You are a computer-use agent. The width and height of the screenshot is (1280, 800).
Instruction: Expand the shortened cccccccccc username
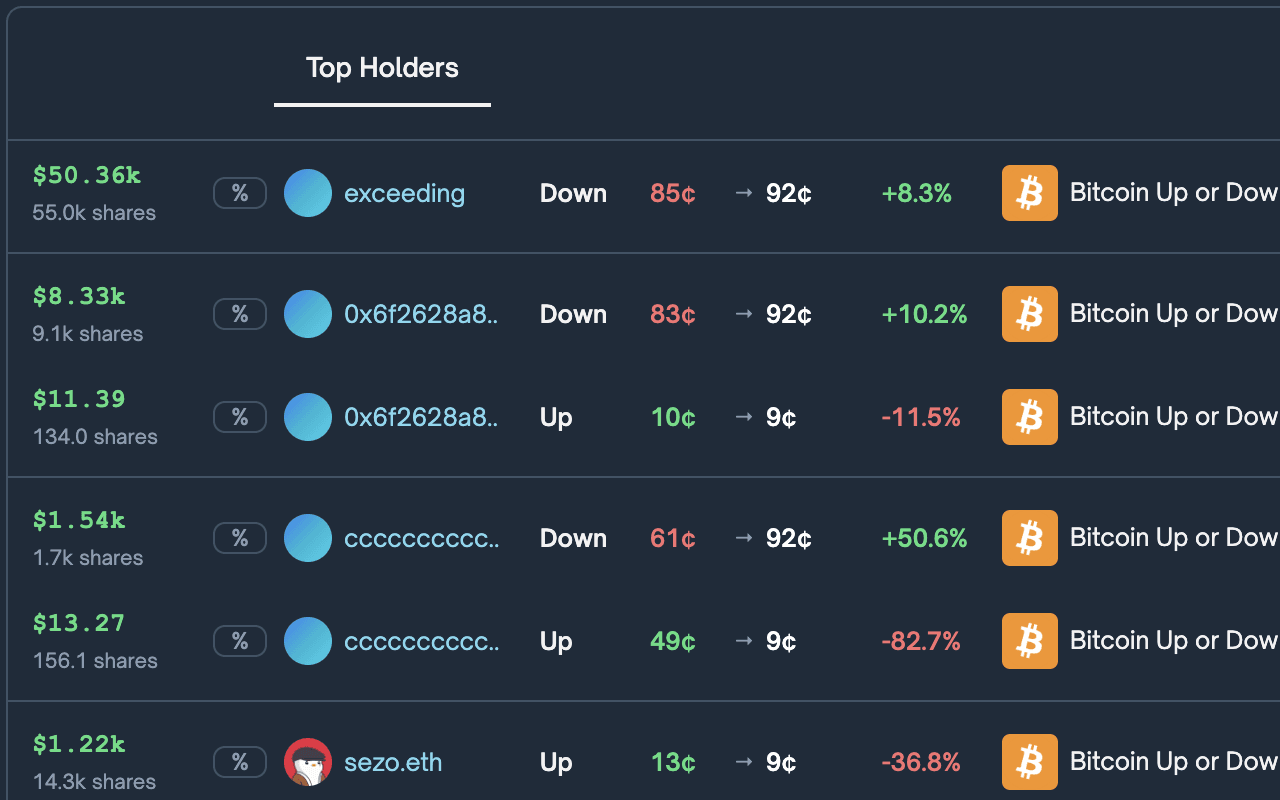click(421, 537)
